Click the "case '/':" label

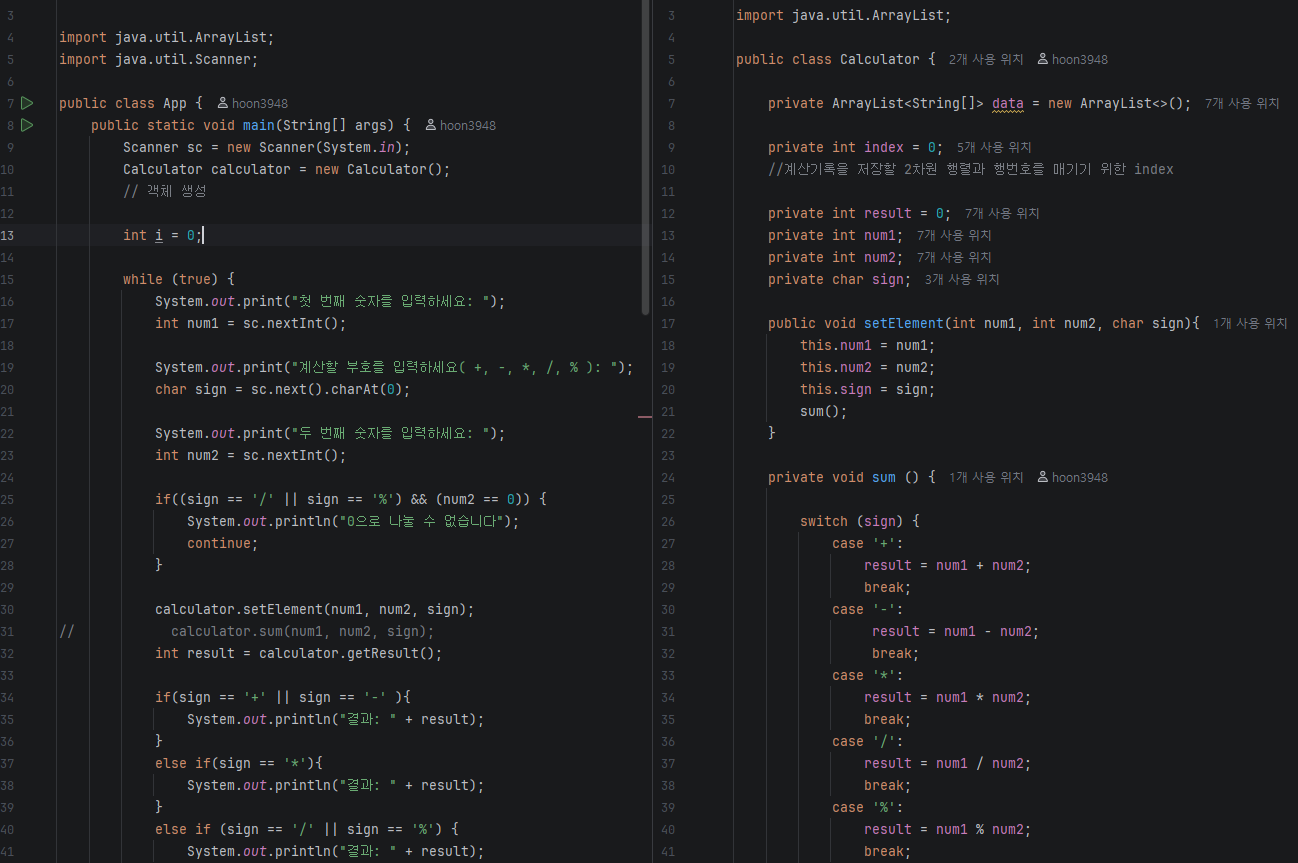click(868, 741)
